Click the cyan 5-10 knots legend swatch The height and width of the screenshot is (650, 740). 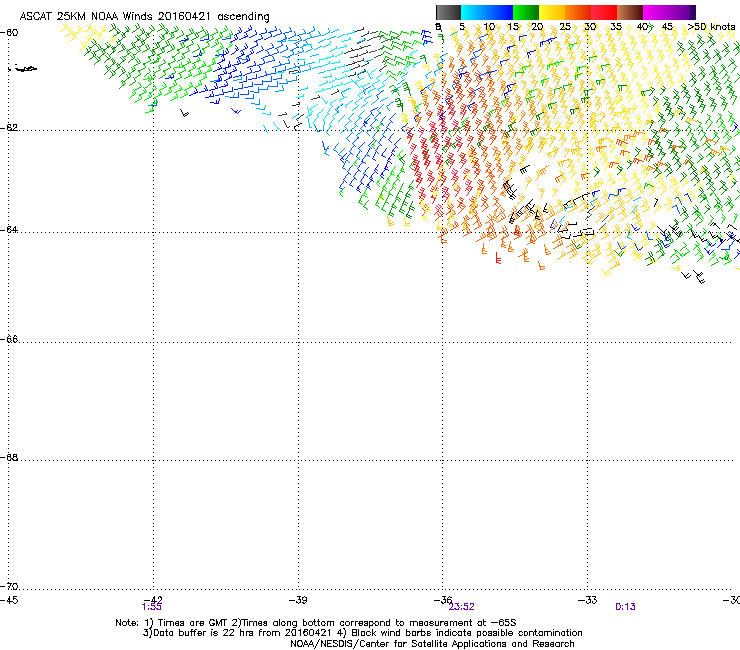point(474,12)
